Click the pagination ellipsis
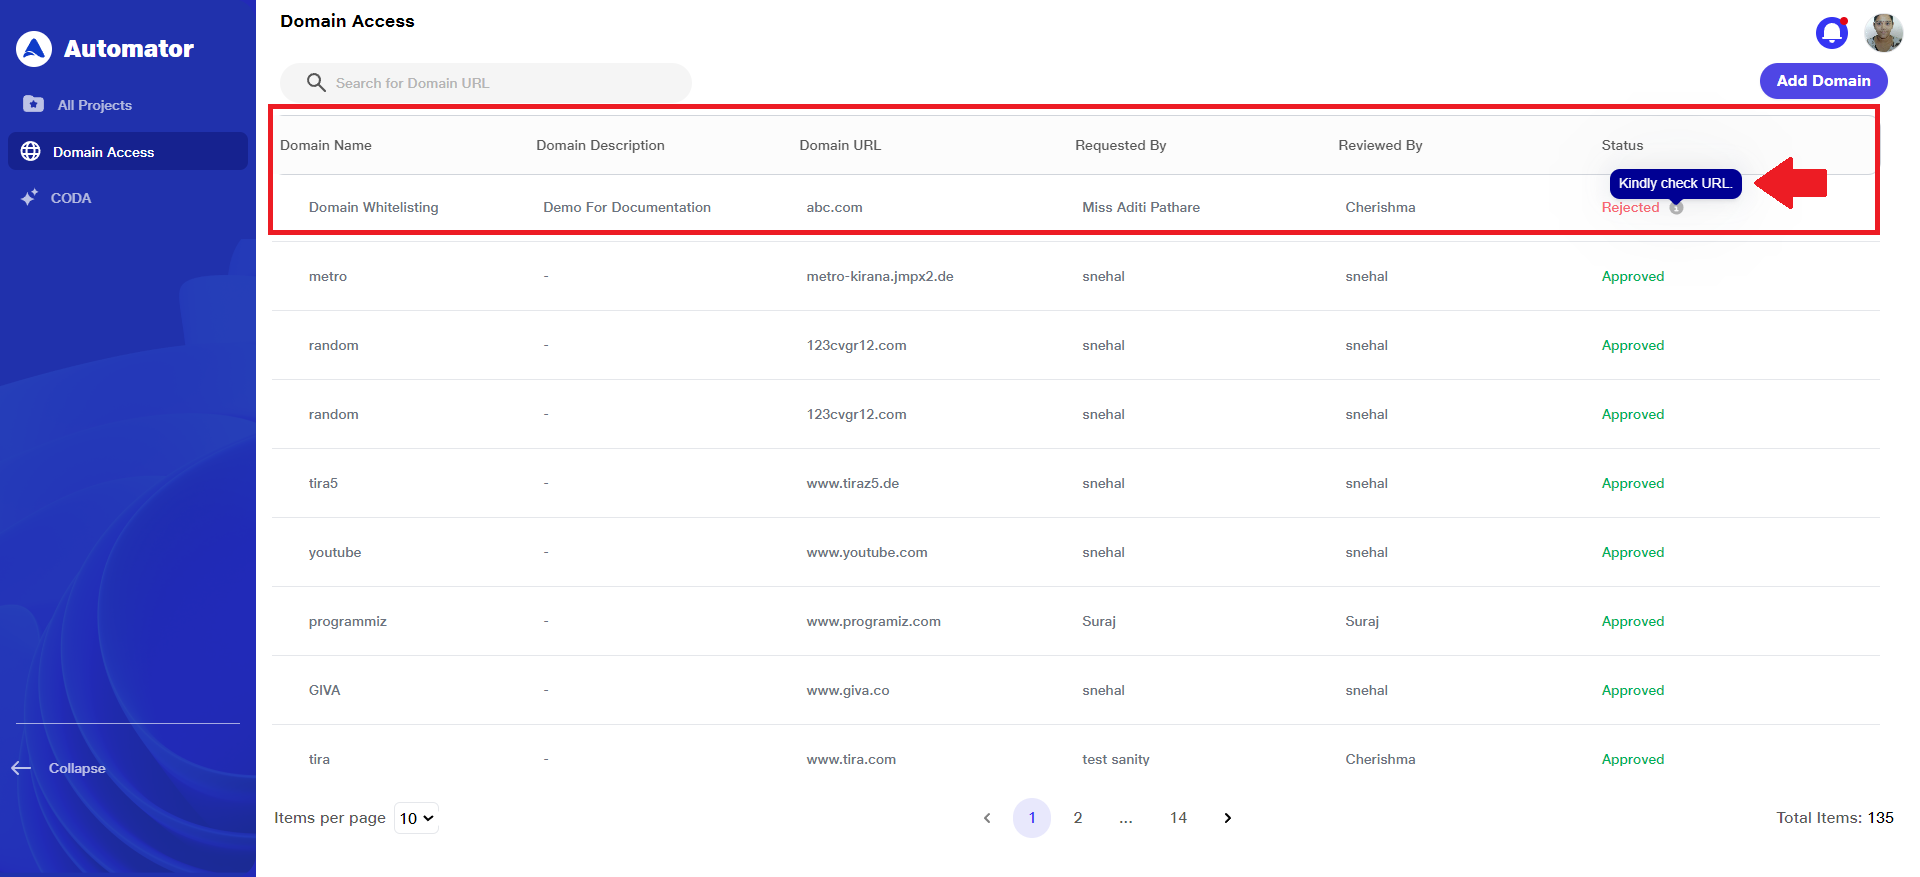Screen dimensions: 1920x877 point(1126,818)
